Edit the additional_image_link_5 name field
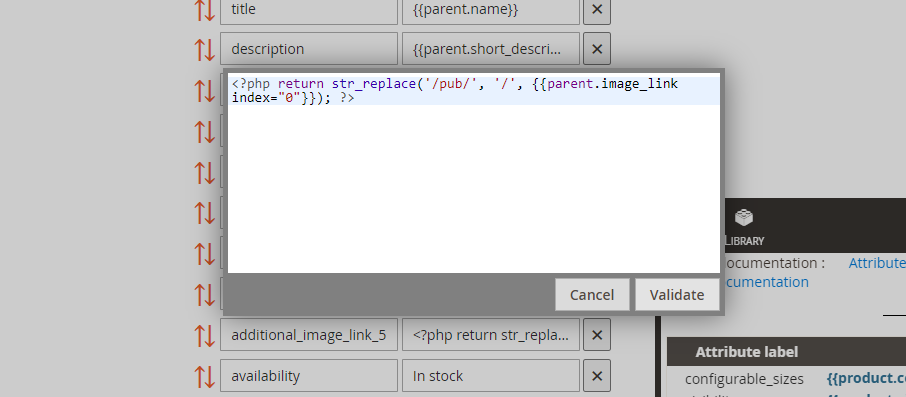 pyautogui.click(x=309, y=335)
